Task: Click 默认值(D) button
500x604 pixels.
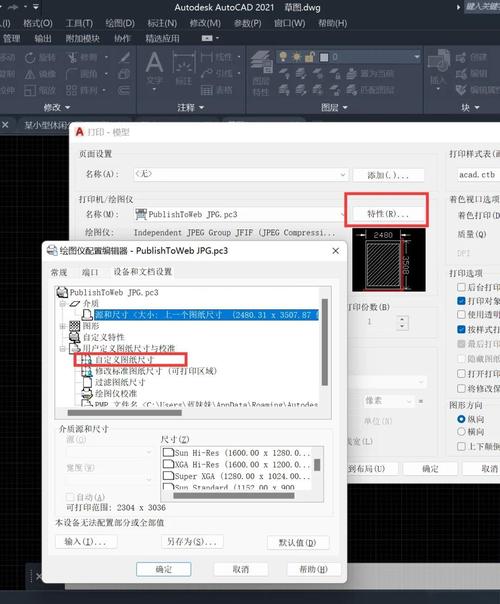Action: 298,542
